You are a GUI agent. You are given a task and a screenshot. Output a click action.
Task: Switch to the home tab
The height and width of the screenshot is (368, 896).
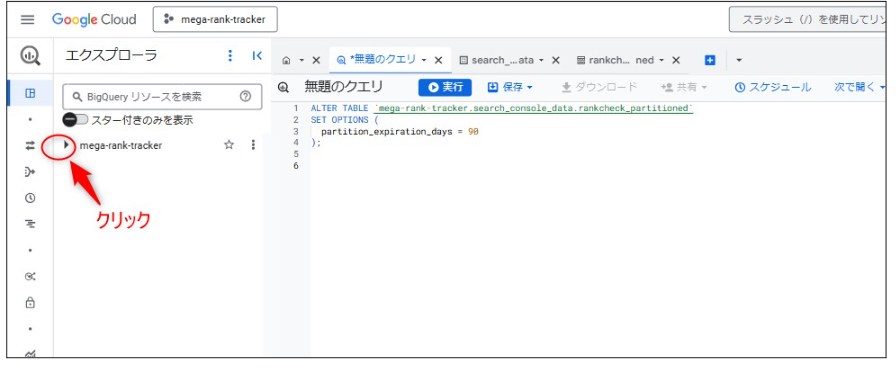286,60
